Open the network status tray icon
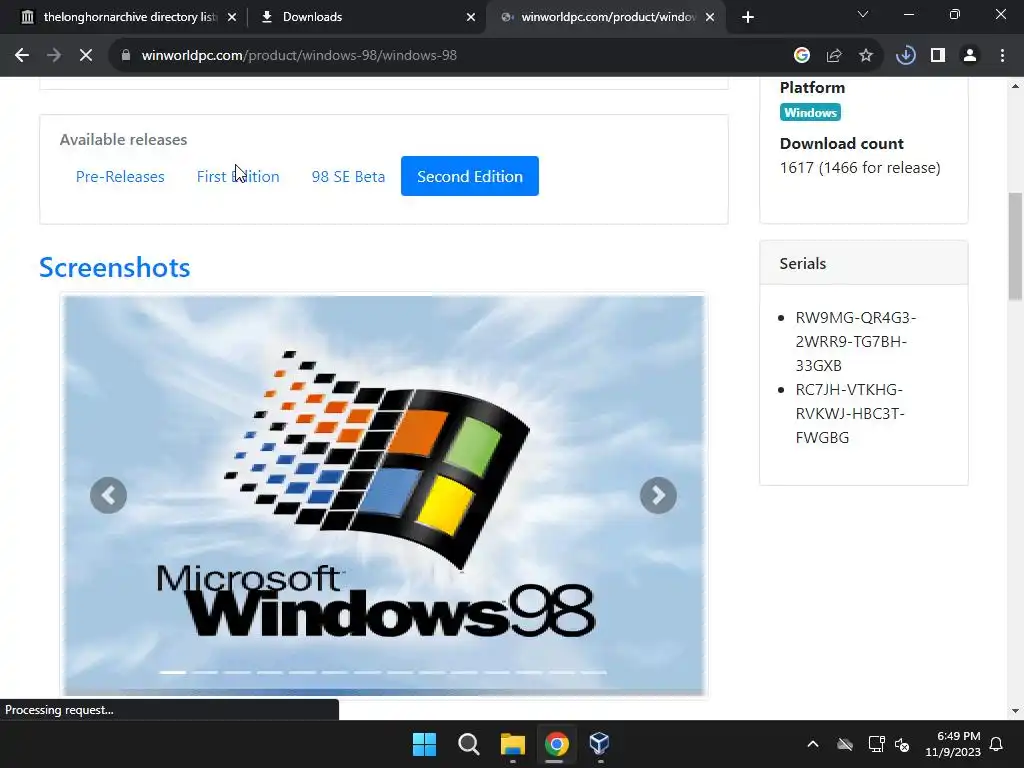1024x768 pixels. tap(876, 744)
